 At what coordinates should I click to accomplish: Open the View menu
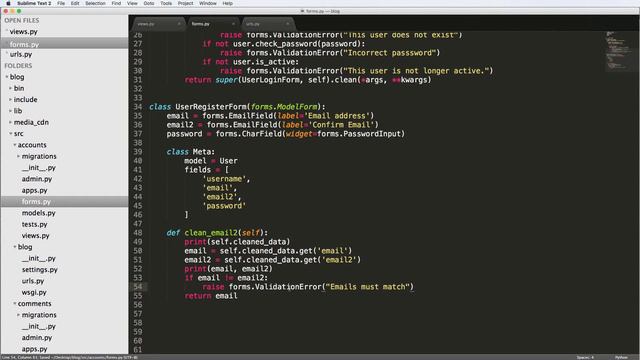(132, 3)
